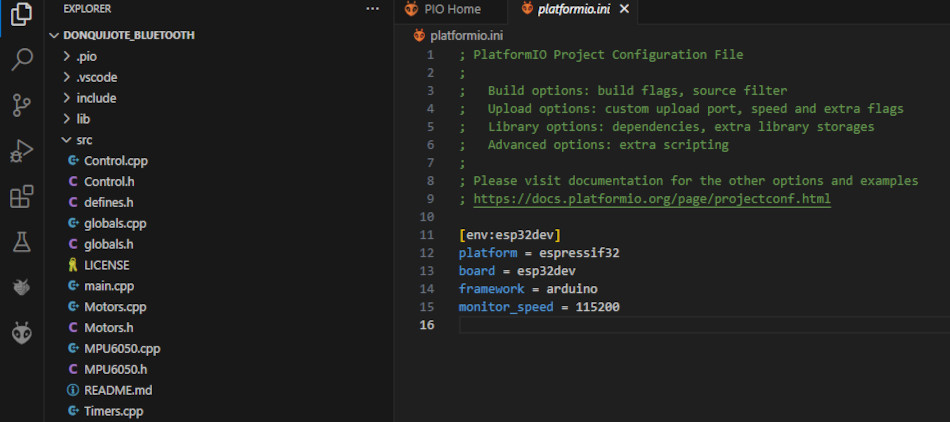Click the board = esp32dev line
The height and width of the screenshot is (422, 950).
click(x=517, y=271)
